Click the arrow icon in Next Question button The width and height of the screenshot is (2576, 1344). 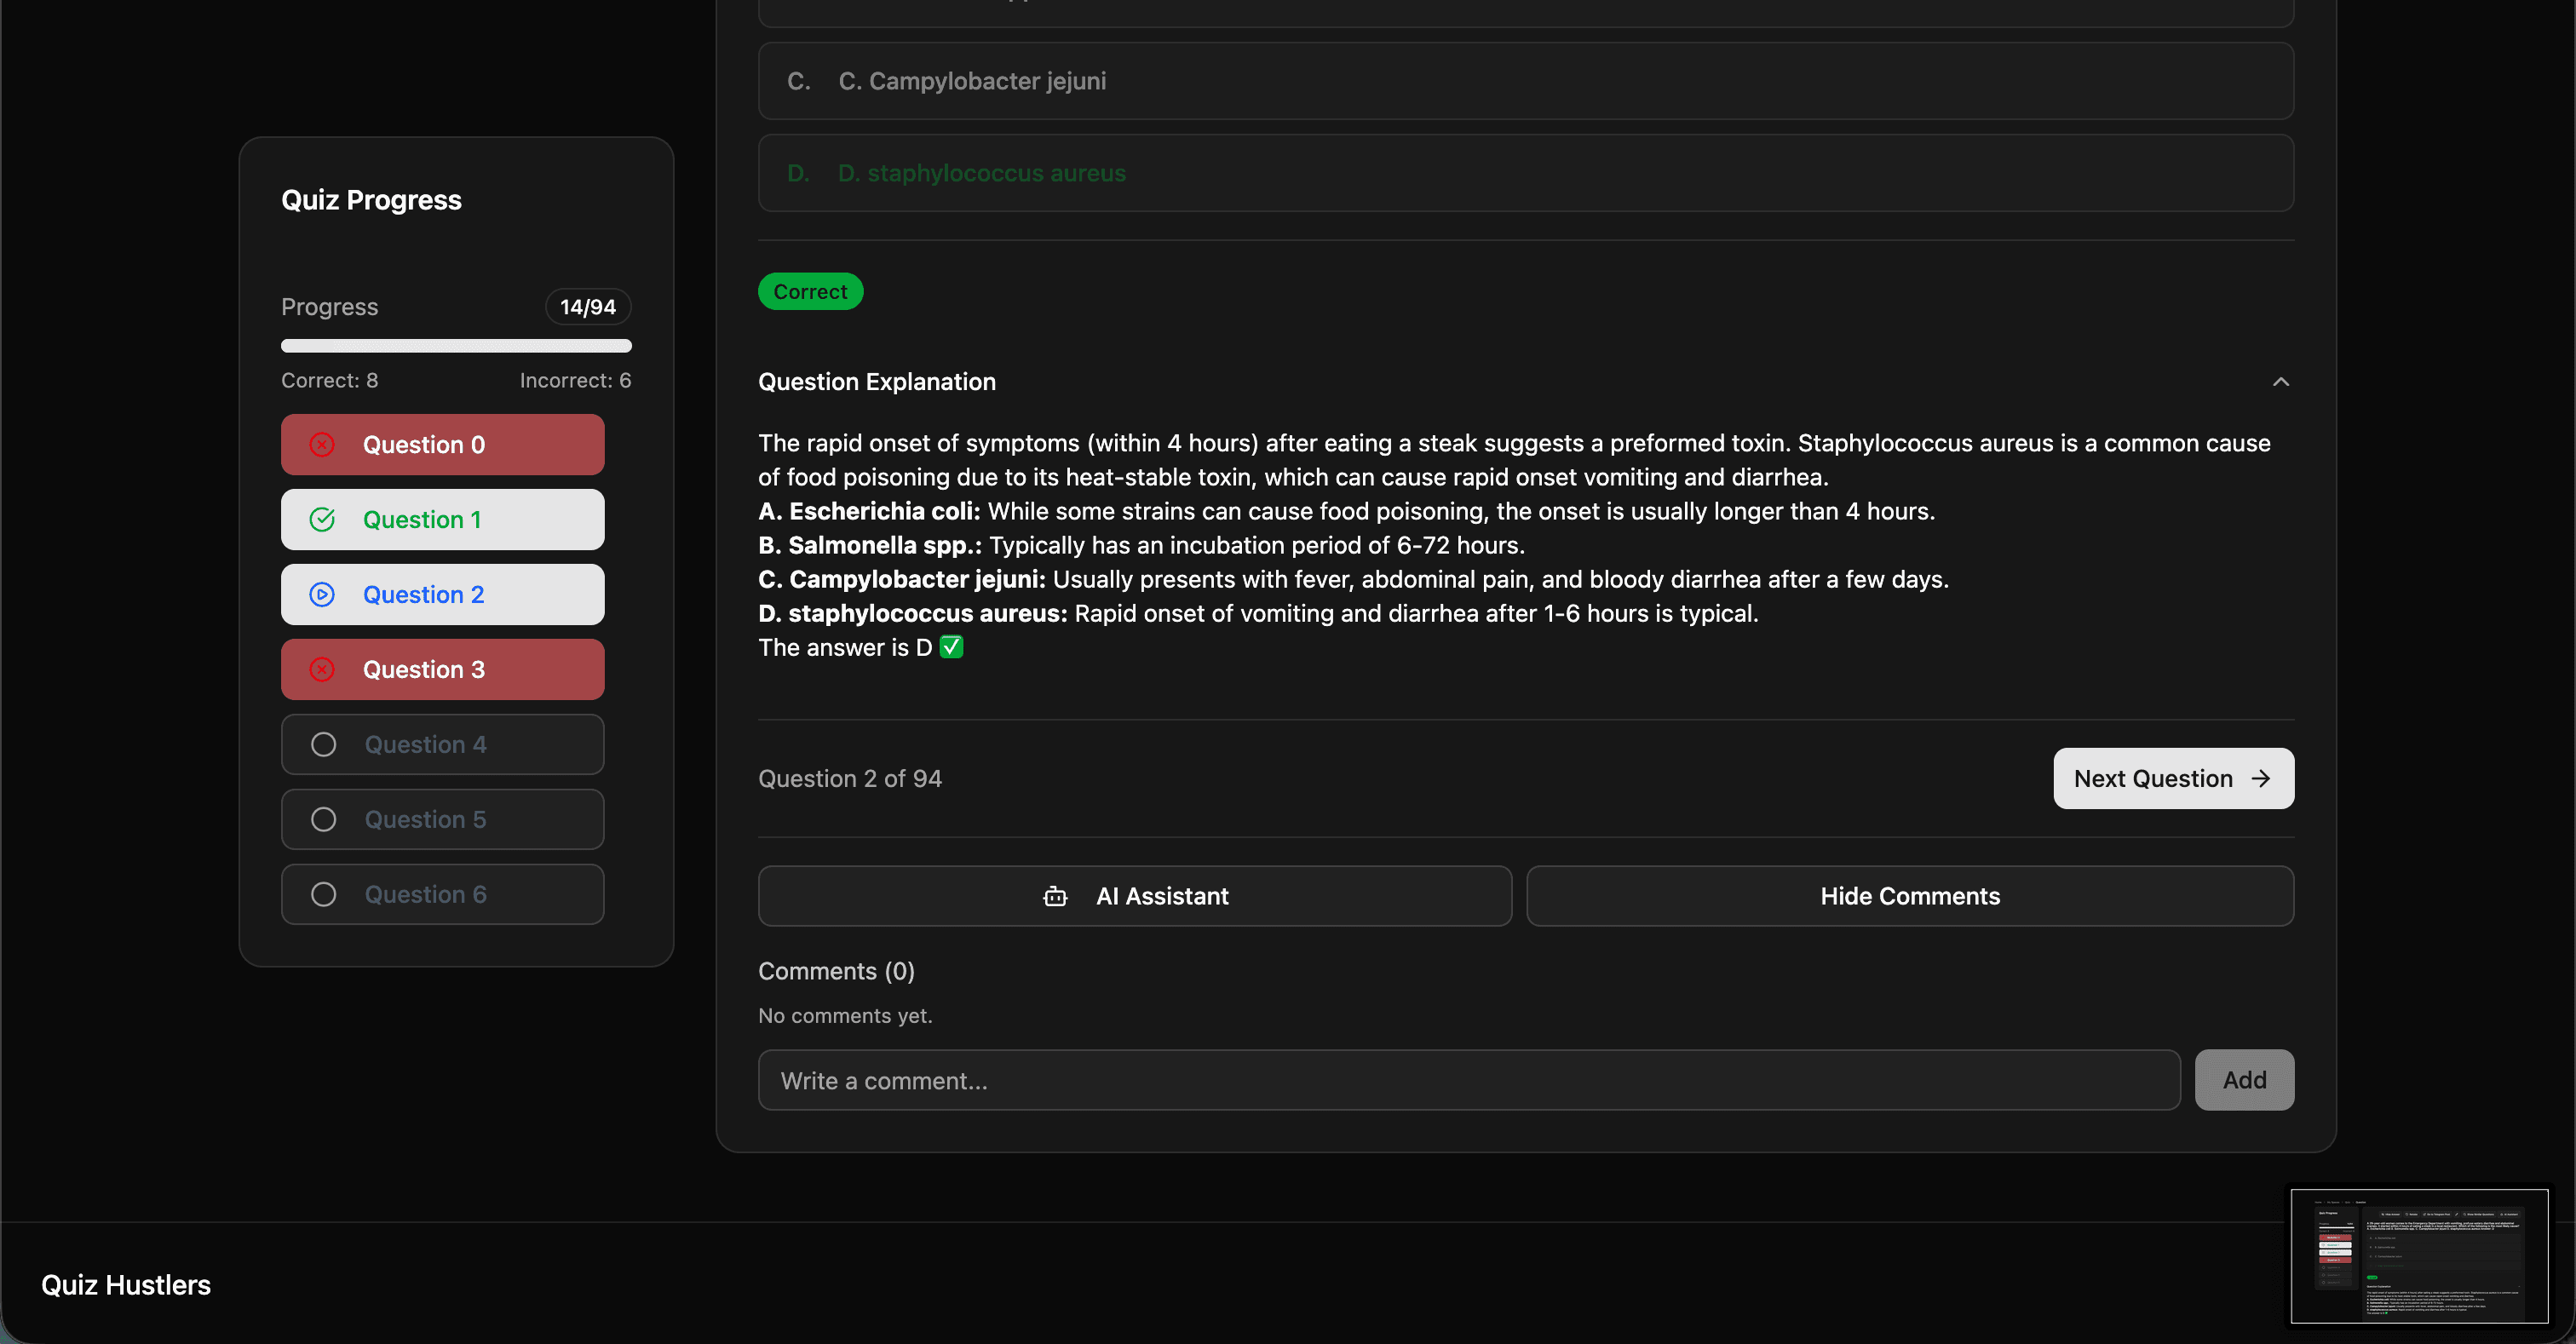2261,778
